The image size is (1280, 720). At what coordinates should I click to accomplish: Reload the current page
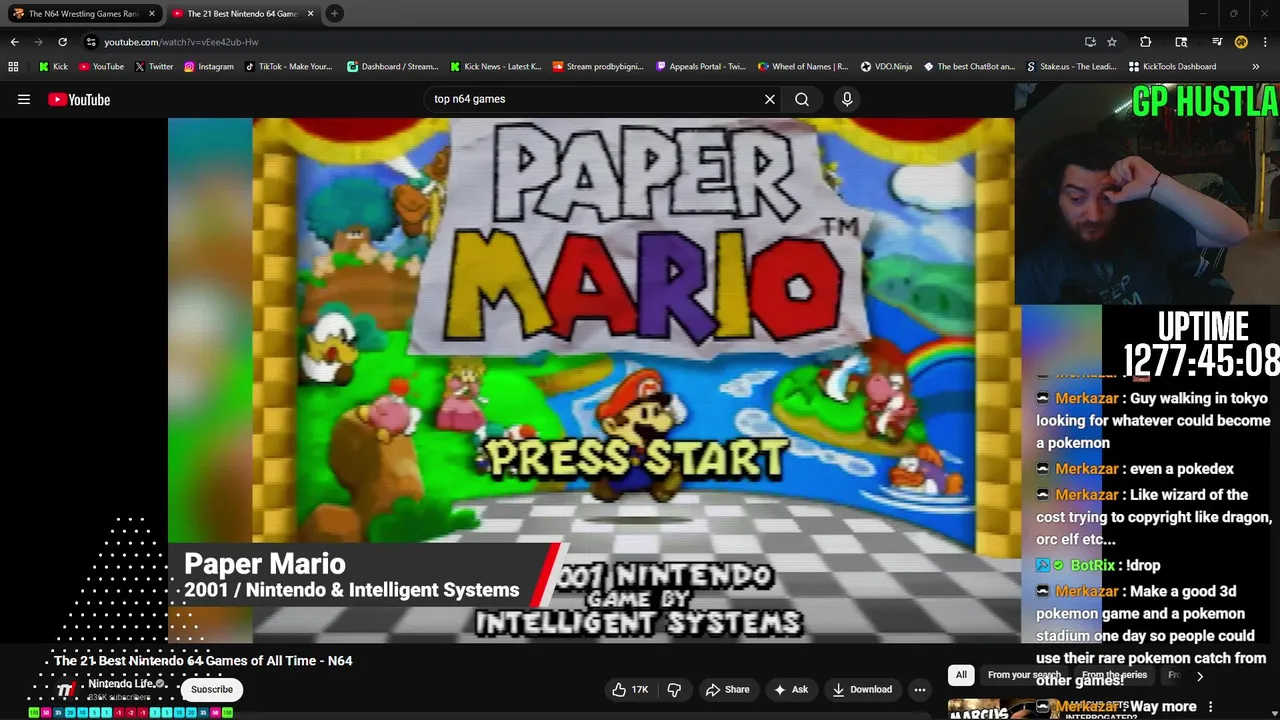[62, 42]
